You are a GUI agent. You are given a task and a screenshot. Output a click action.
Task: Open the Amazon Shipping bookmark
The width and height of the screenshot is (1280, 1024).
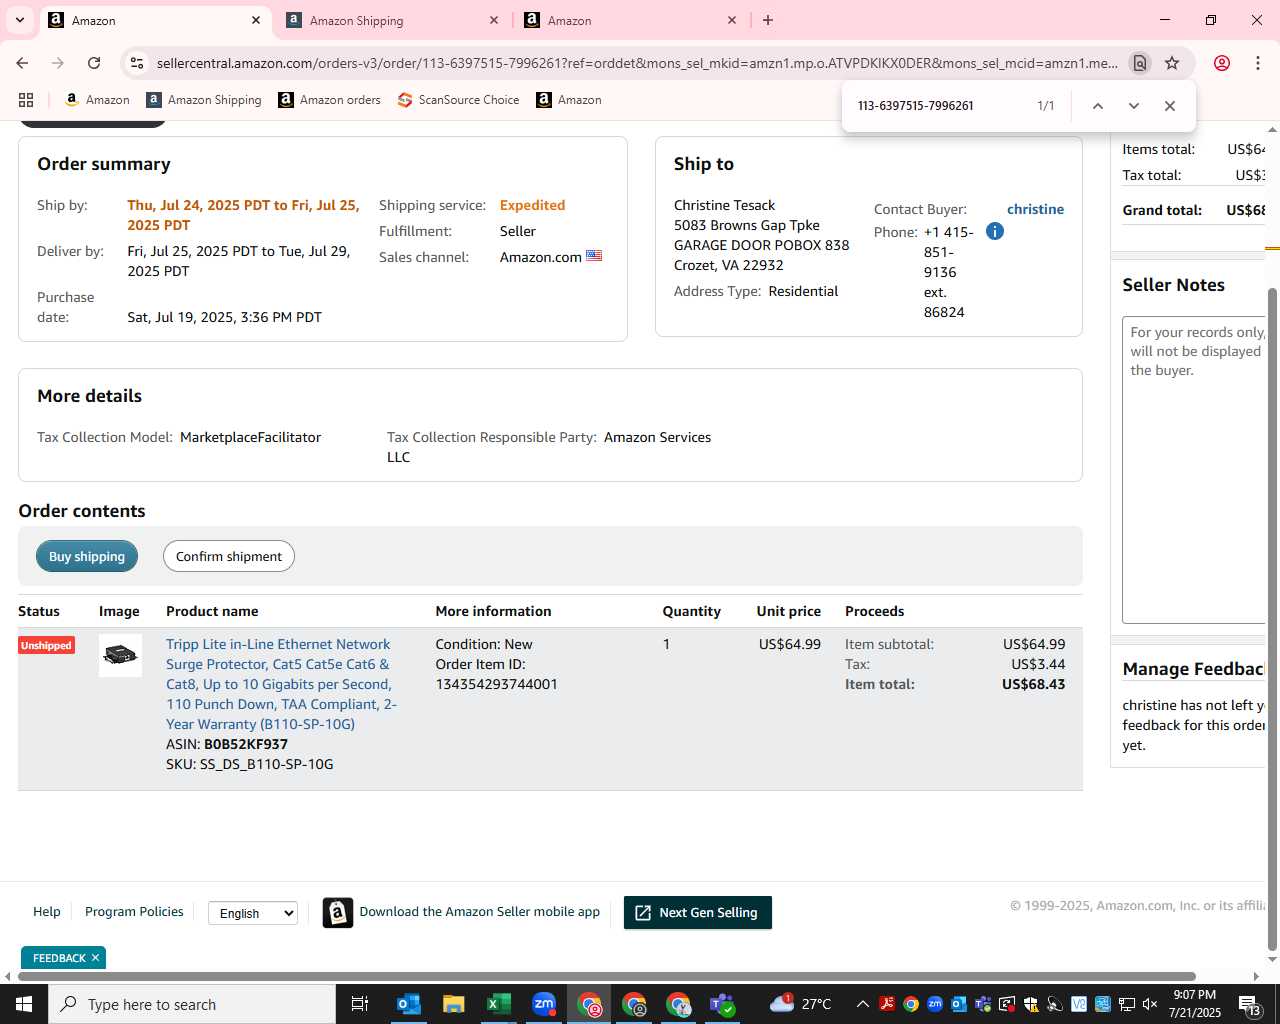(204, 100)
